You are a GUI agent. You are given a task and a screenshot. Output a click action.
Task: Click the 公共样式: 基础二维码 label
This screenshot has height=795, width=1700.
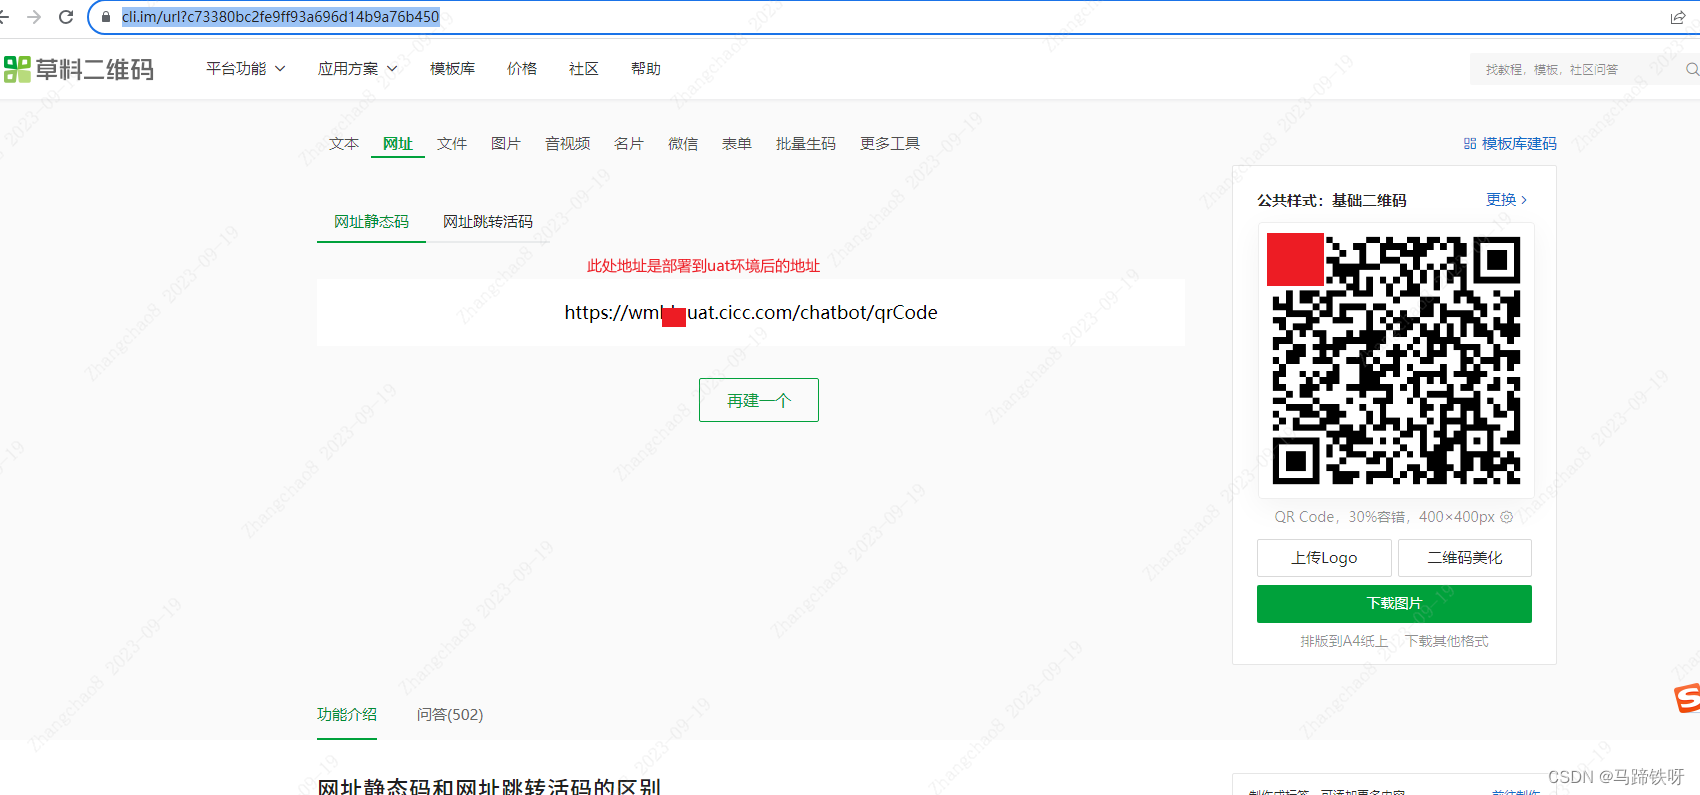pyautogui.click(x=1332, y=201)
